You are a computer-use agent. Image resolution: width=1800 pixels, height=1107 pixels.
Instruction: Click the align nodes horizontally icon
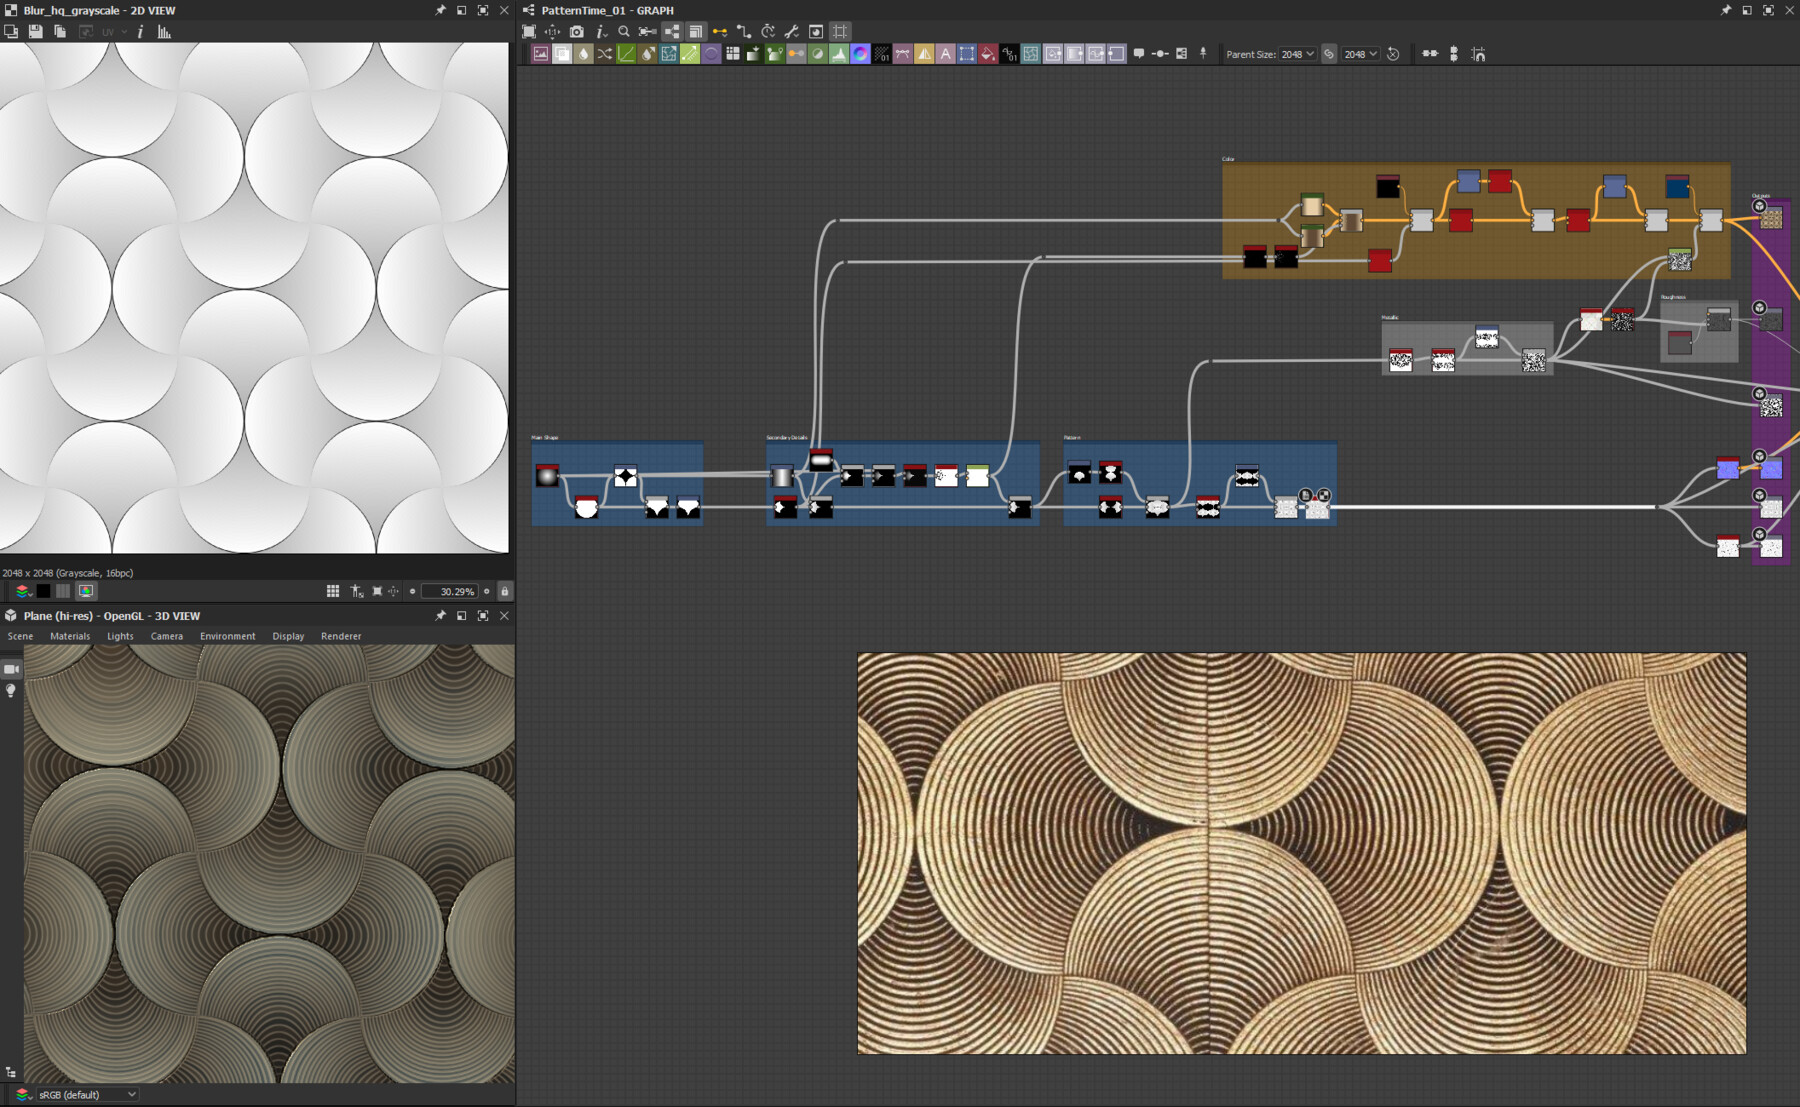(1430, 54)
